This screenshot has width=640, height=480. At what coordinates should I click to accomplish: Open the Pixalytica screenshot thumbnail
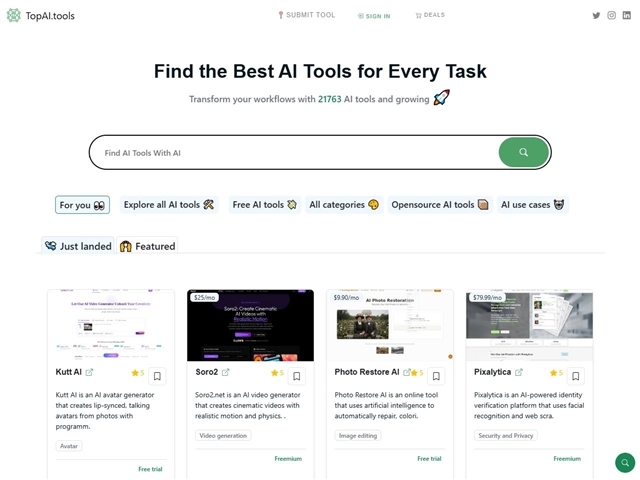tap(529, 326)
